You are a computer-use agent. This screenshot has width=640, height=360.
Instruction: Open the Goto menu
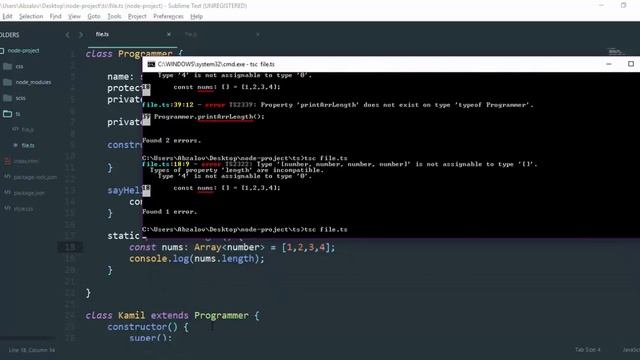(x=94, y=16)
